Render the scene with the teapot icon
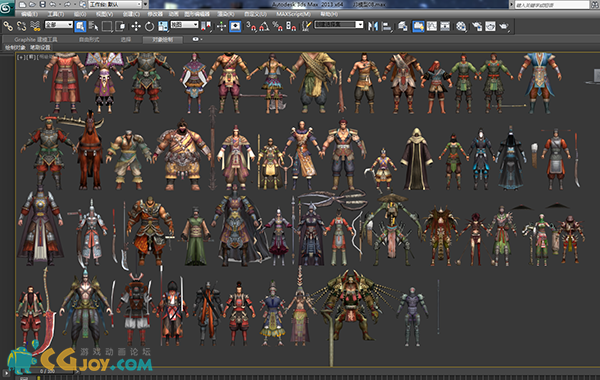The image size is (600, 380). pyautogui.click(x=504, y=26)
